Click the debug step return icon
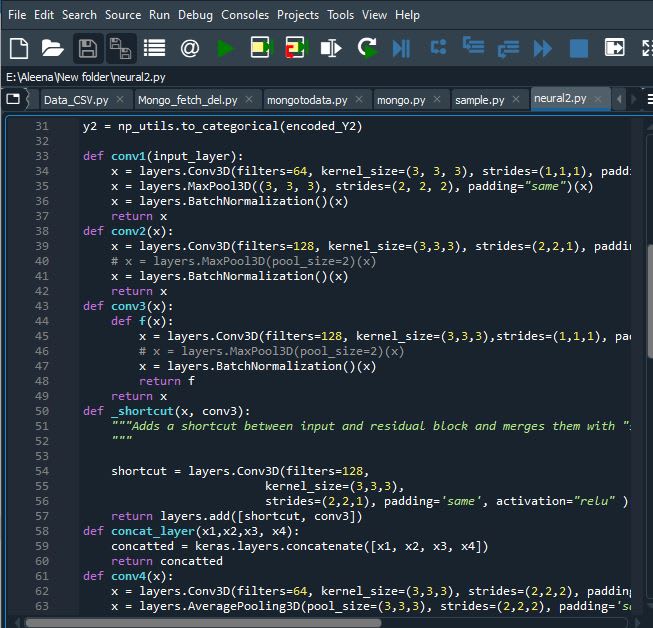 pos(508,48)
